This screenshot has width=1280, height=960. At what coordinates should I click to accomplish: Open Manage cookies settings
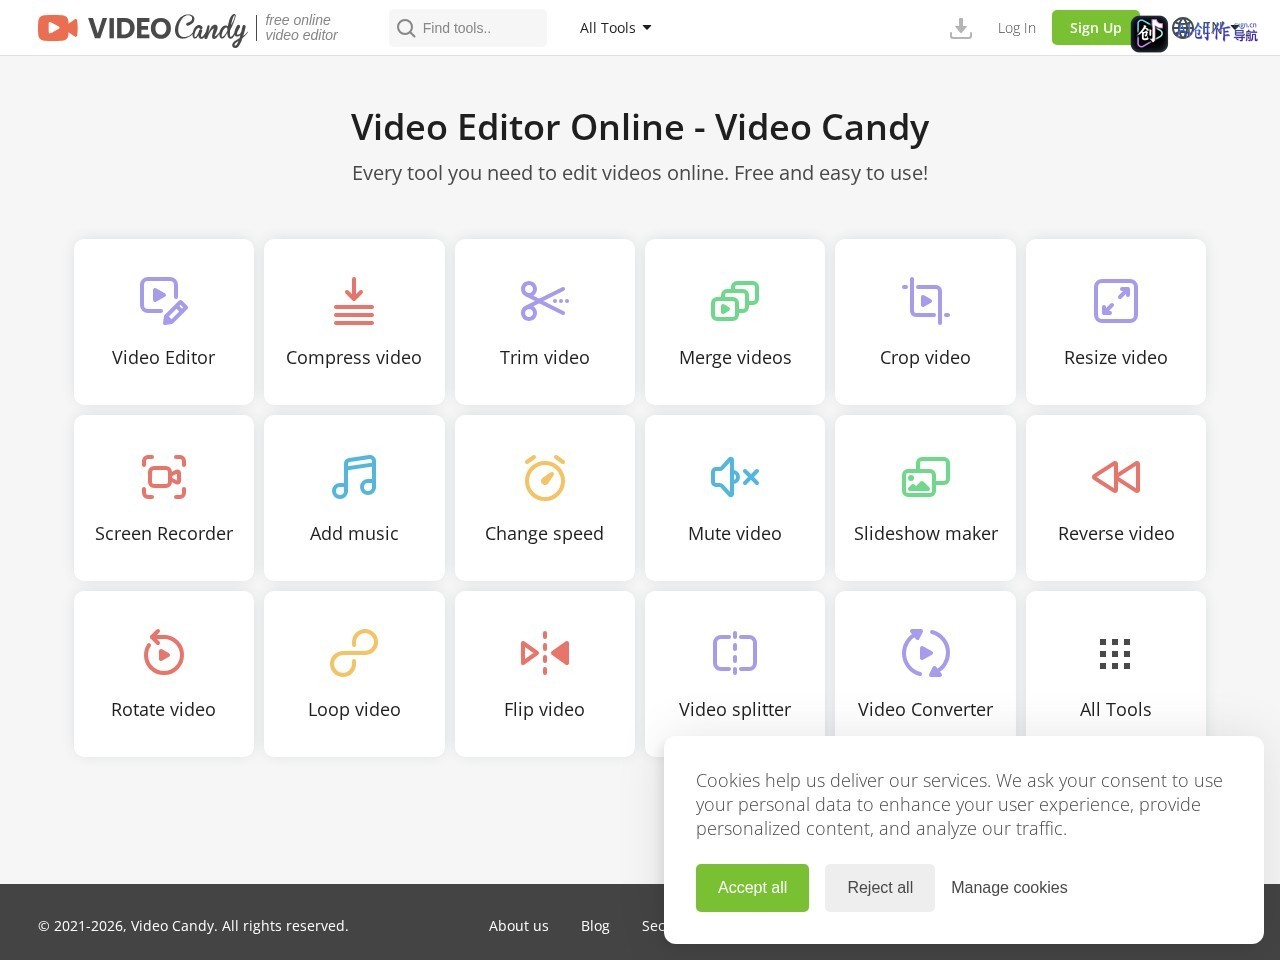point(1009,888)
